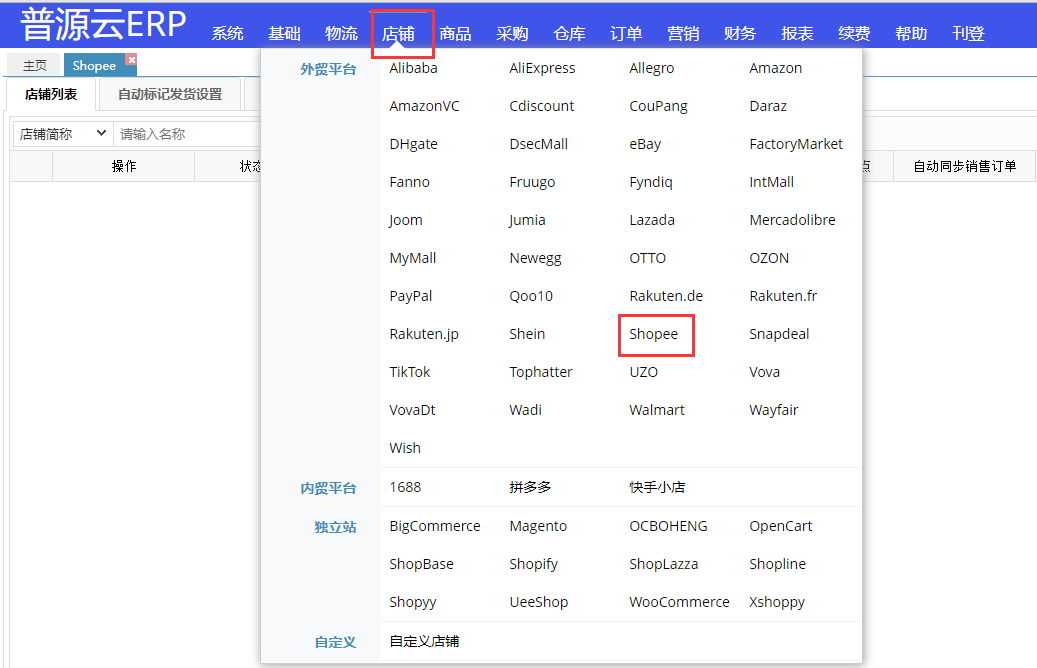The image size is (1037, 668).
Task: Choose Fruugo platform
Action: [x=532, y=182]
